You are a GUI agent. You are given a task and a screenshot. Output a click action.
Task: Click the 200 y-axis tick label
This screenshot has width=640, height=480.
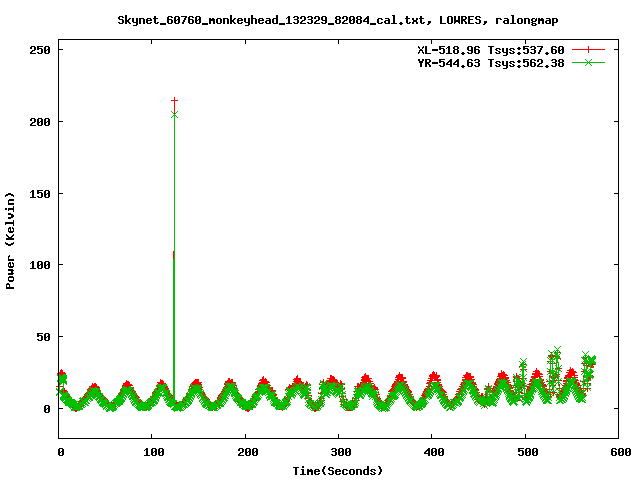[40, 122]
